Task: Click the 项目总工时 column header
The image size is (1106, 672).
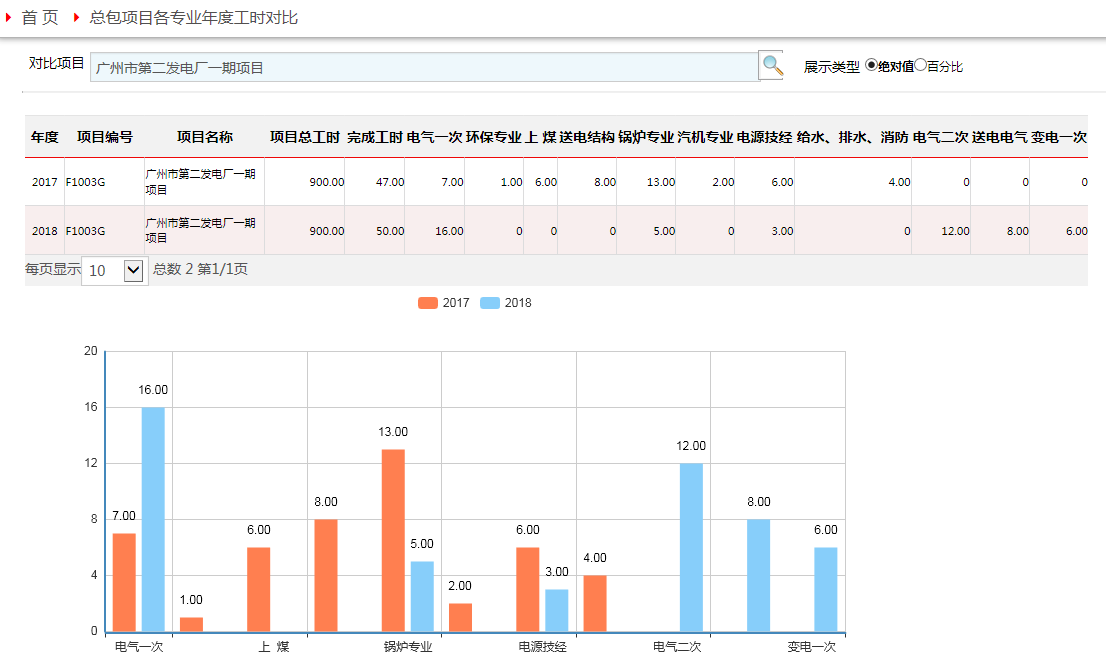Action: pyautogui.click(x=305, y=137)
